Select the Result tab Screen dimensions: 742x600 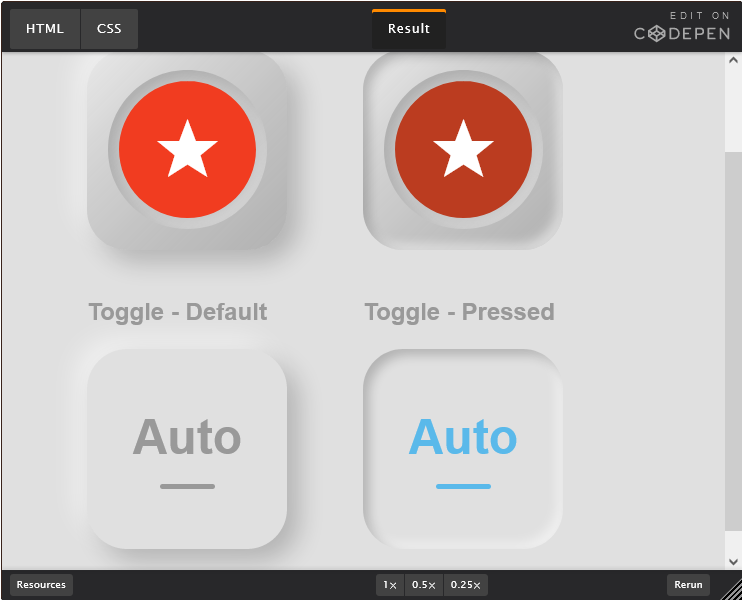coord(409,29)
